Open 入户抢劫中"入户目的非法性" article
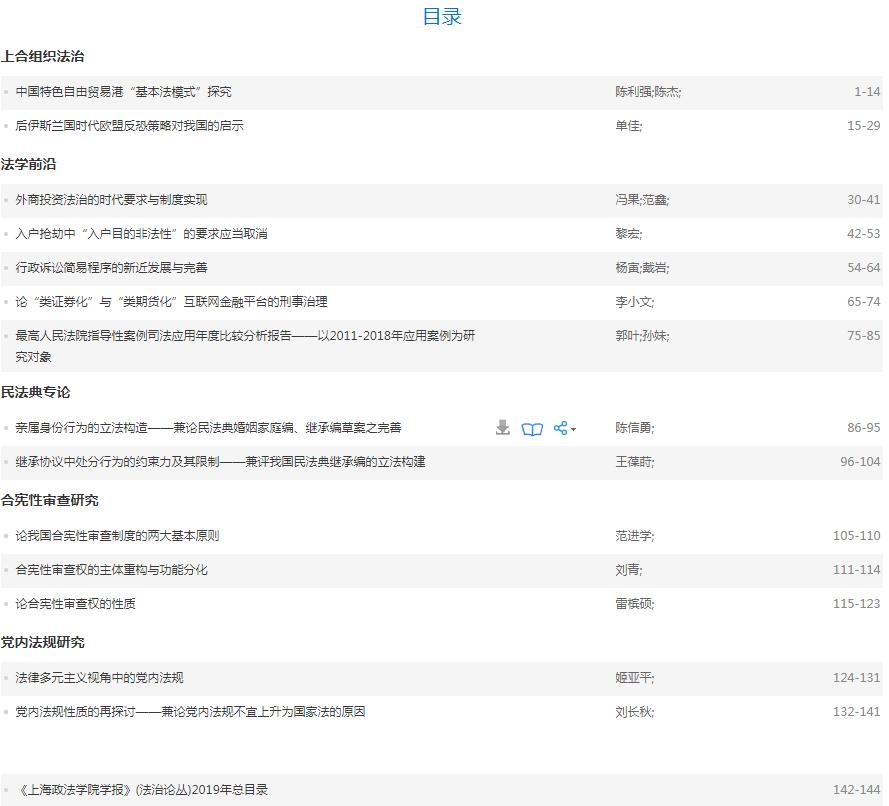The height and width of the screenshot is (806, 889). (141, 234)
